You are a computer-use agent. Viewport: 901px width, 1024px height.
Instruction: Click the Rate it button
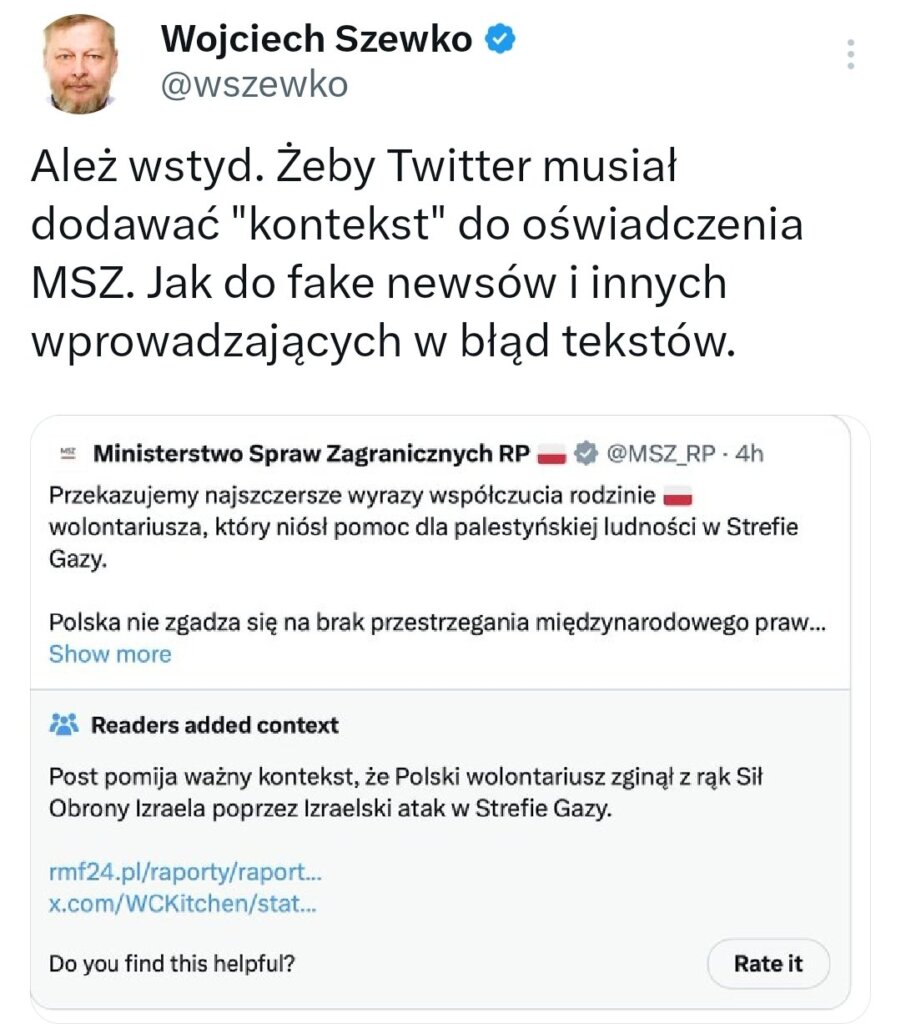click(x=768, y=963)
